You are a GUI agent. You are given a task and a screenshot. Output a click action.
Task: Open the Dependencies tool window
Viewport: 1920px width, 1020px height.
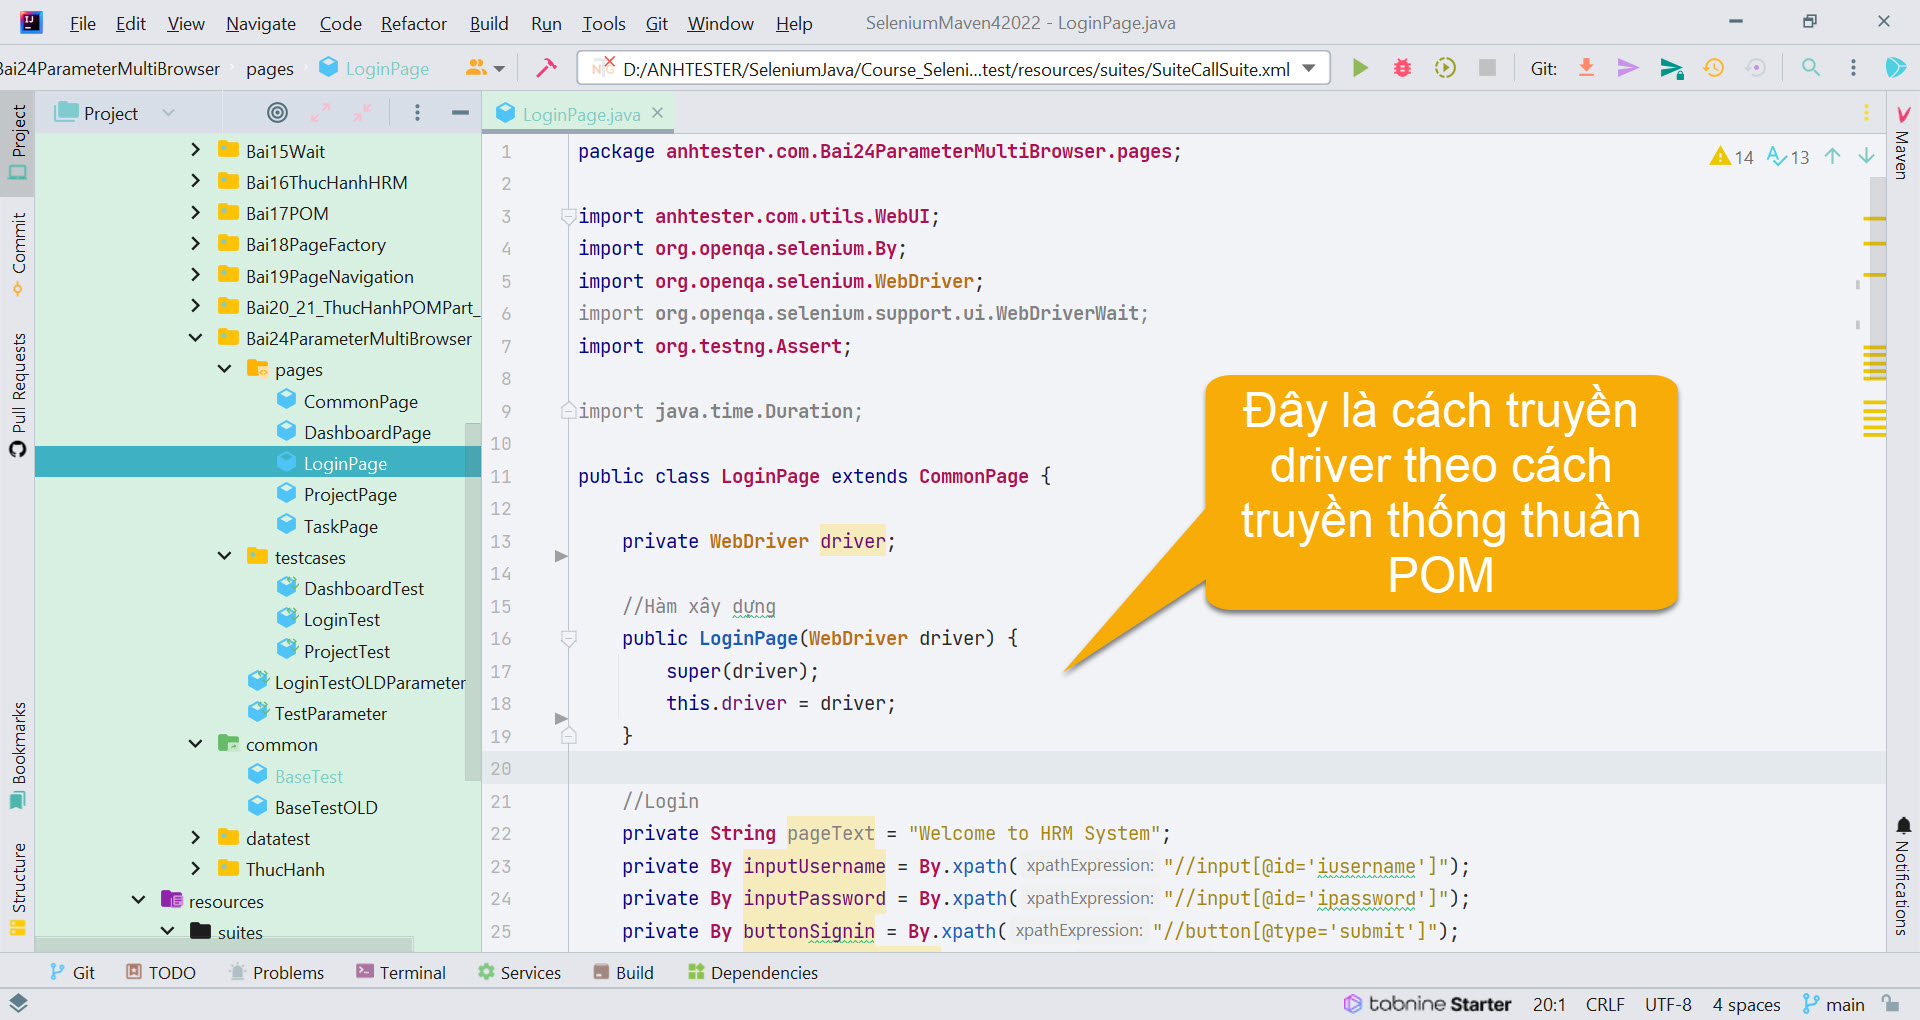point(753,972)
